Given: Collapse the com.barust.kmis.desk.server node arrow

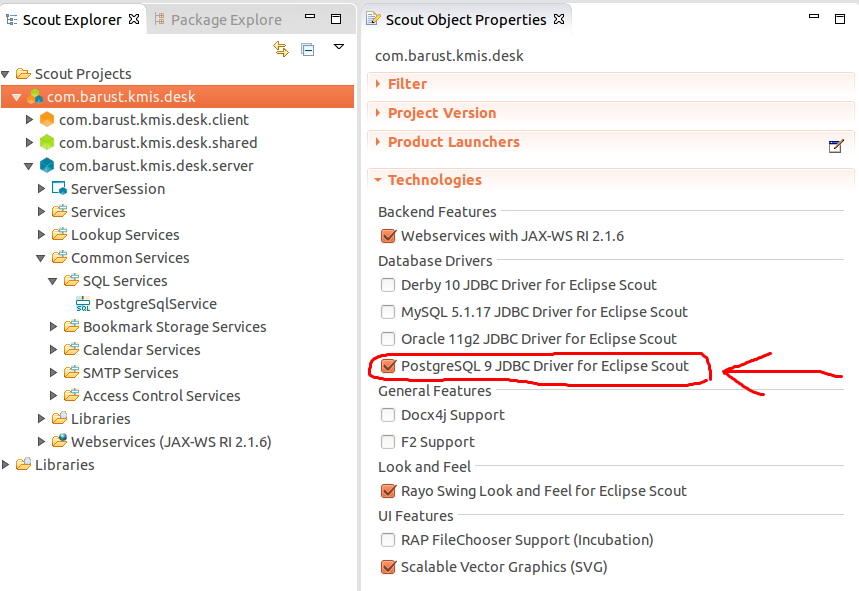Looking at the screenshot, I should coord(29,166).
